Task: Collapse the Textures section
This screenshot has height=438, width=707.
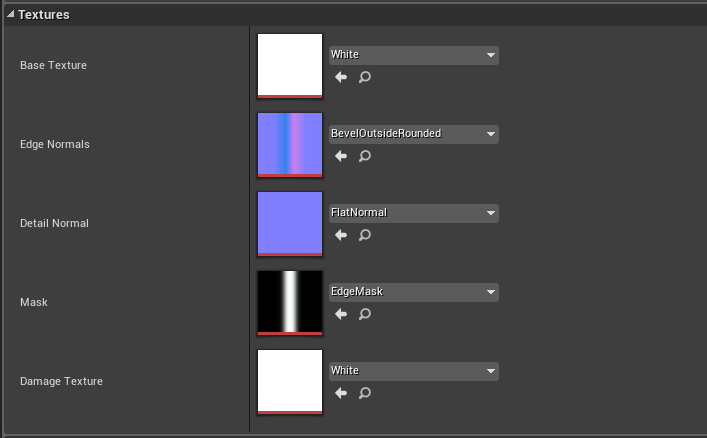Action: tap(11, 15)
